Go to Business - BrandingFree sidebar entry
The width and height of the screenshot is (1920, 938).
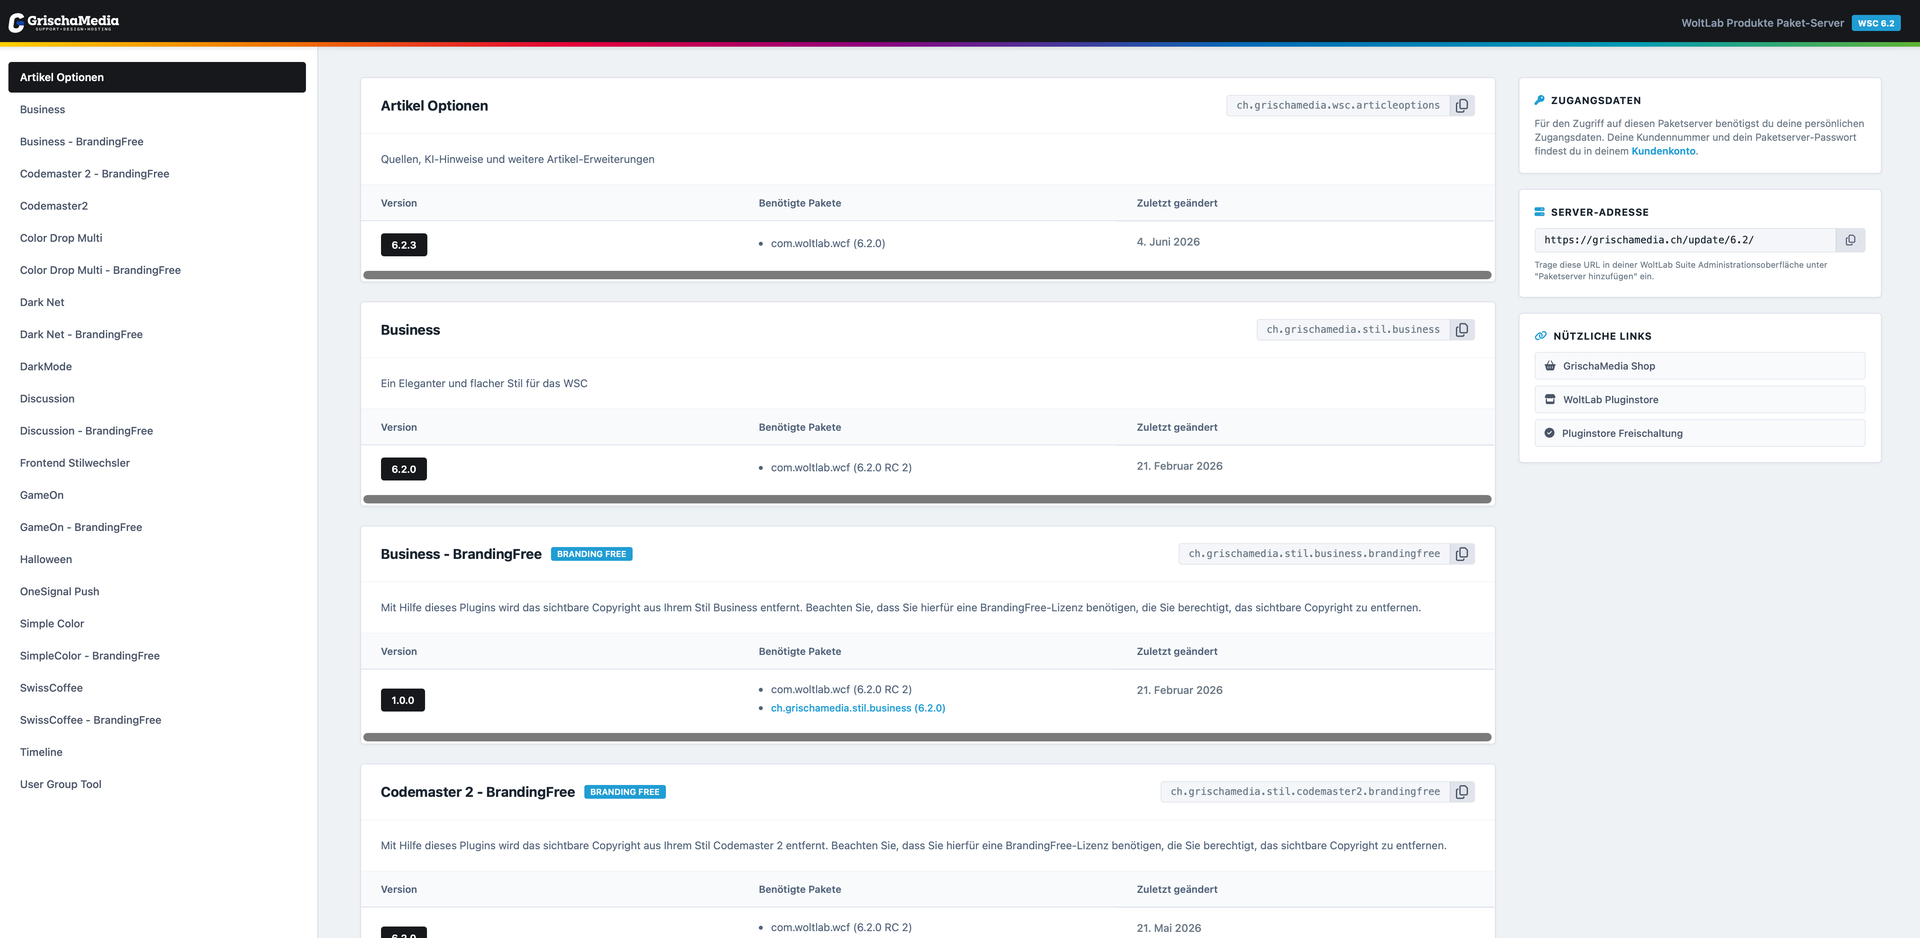click(157, 142)
